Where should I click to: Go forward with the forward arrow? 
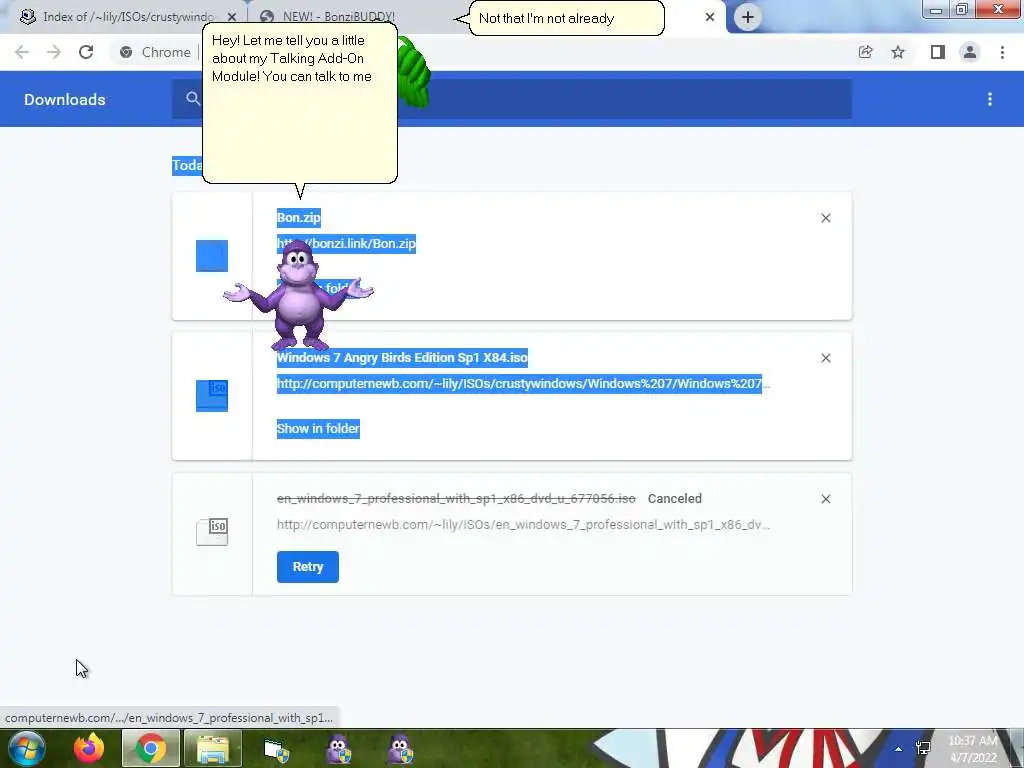pos(54,52)
